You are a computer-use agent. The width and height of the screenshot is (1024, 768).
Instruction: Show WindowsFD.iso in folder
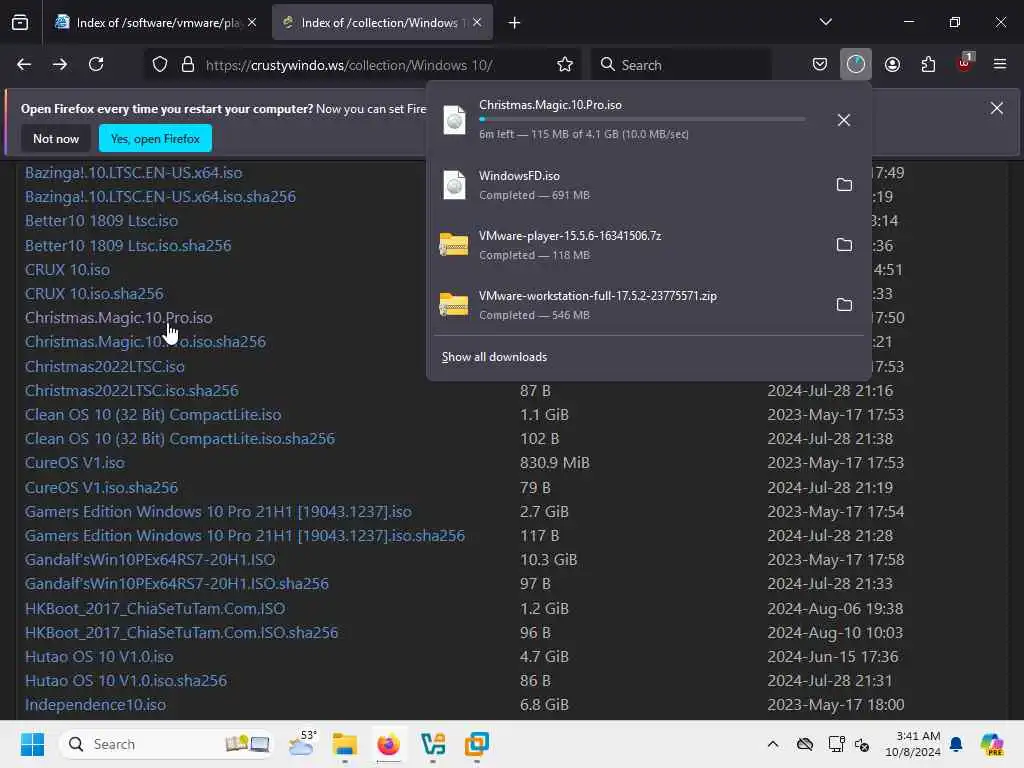(844, 185)
